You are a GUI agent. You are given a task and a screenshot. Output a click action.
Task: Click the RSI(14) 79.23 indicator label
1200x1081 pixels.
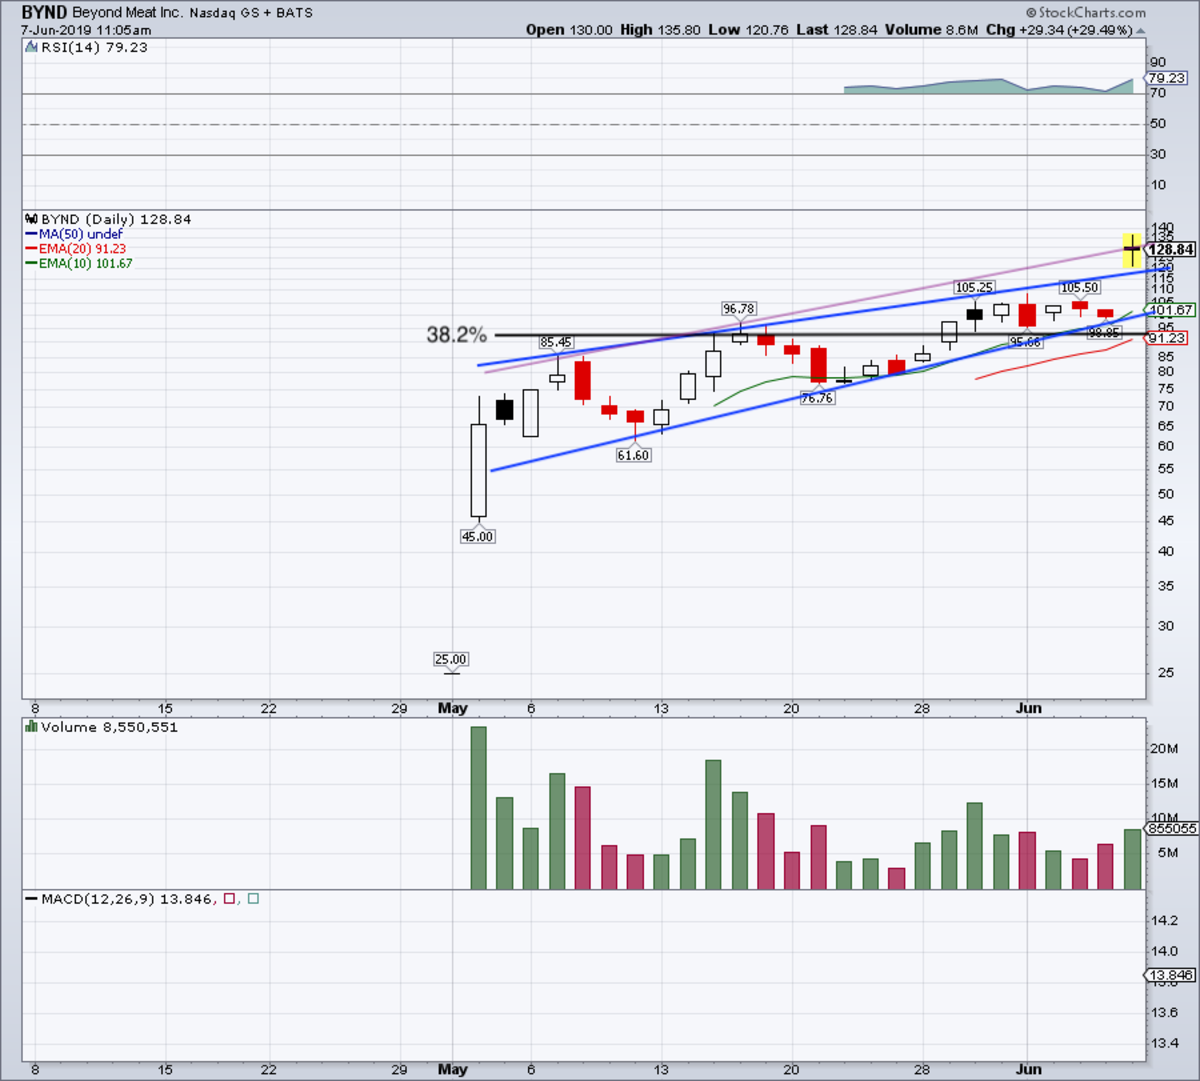tap(94, 47)
